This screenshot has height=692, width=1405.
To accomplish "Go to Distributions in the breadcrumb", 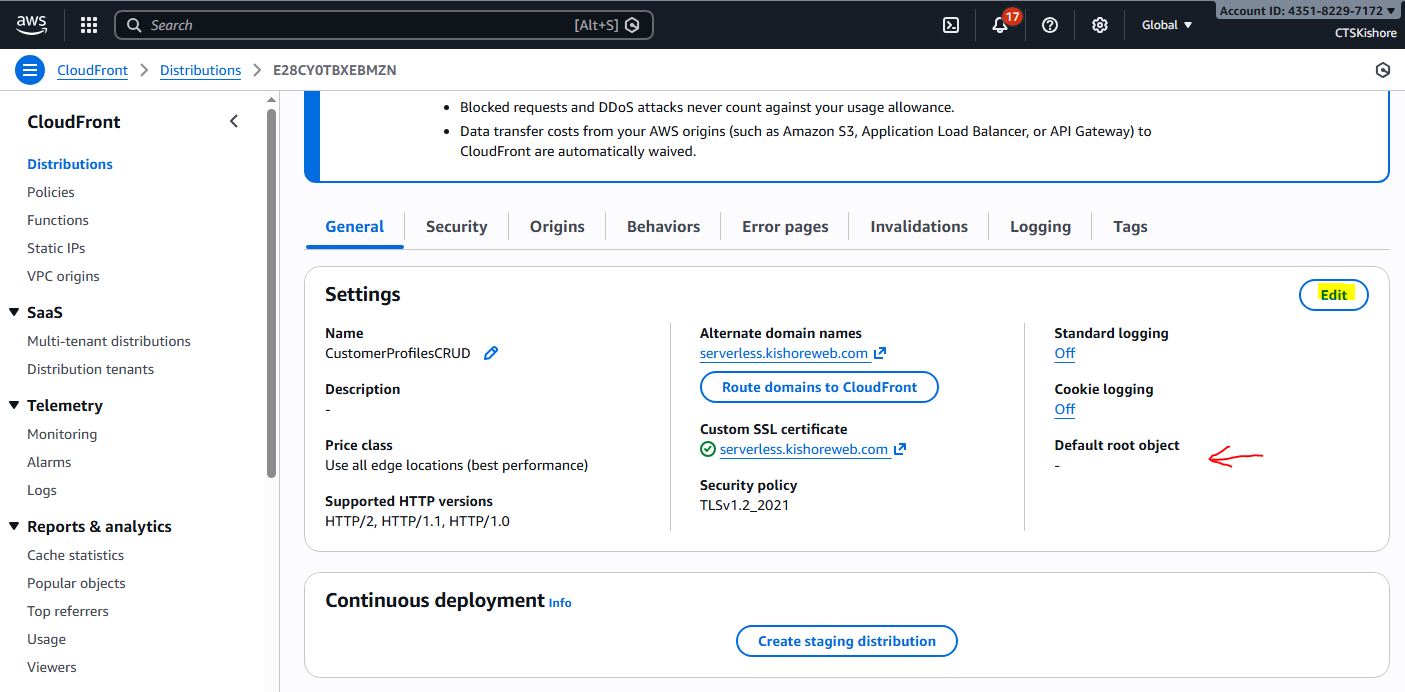I will click(200, 70).
